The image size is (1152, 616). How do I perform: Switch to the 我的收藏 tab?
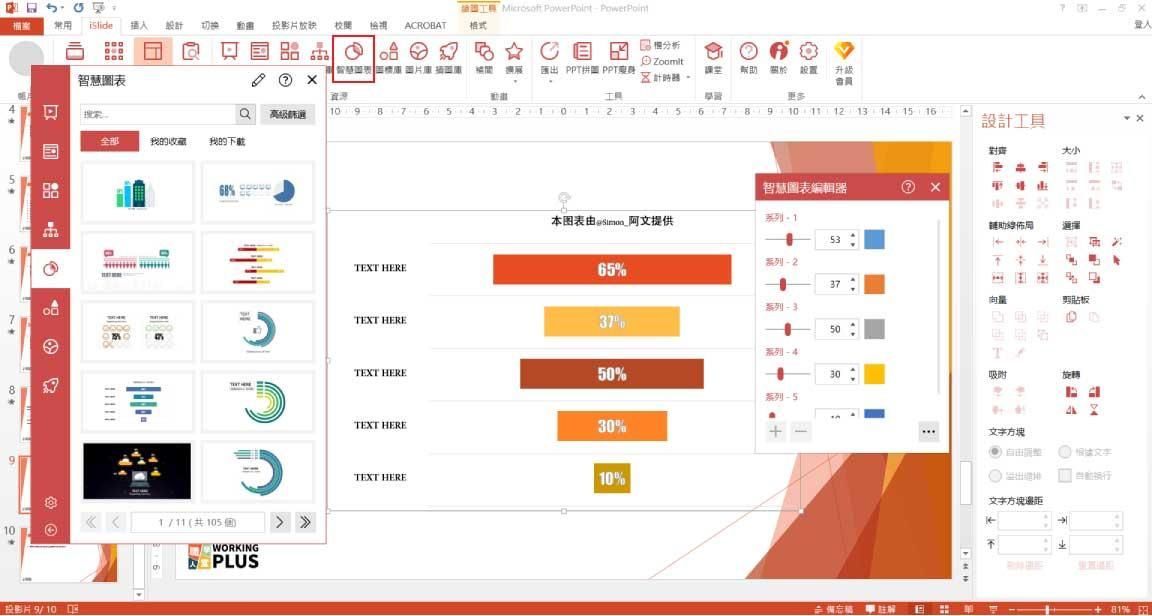click(x=170, y=141)
